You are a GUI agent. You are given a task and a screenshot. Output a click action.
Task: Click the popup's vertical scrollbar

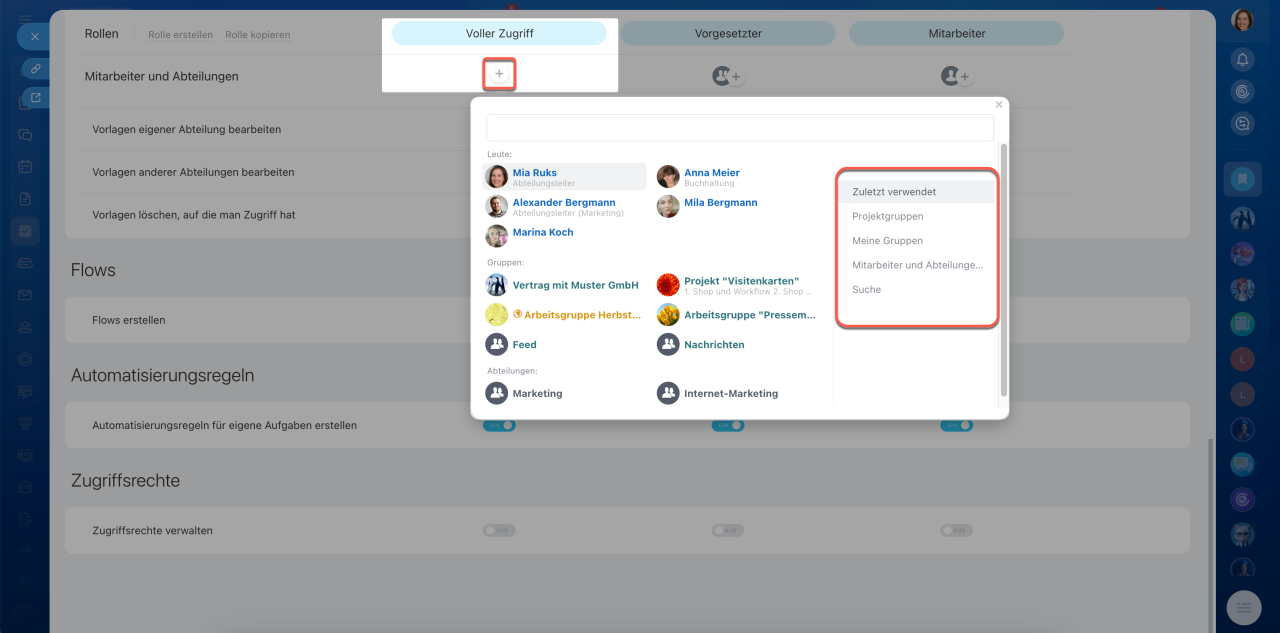[1003, 270]
